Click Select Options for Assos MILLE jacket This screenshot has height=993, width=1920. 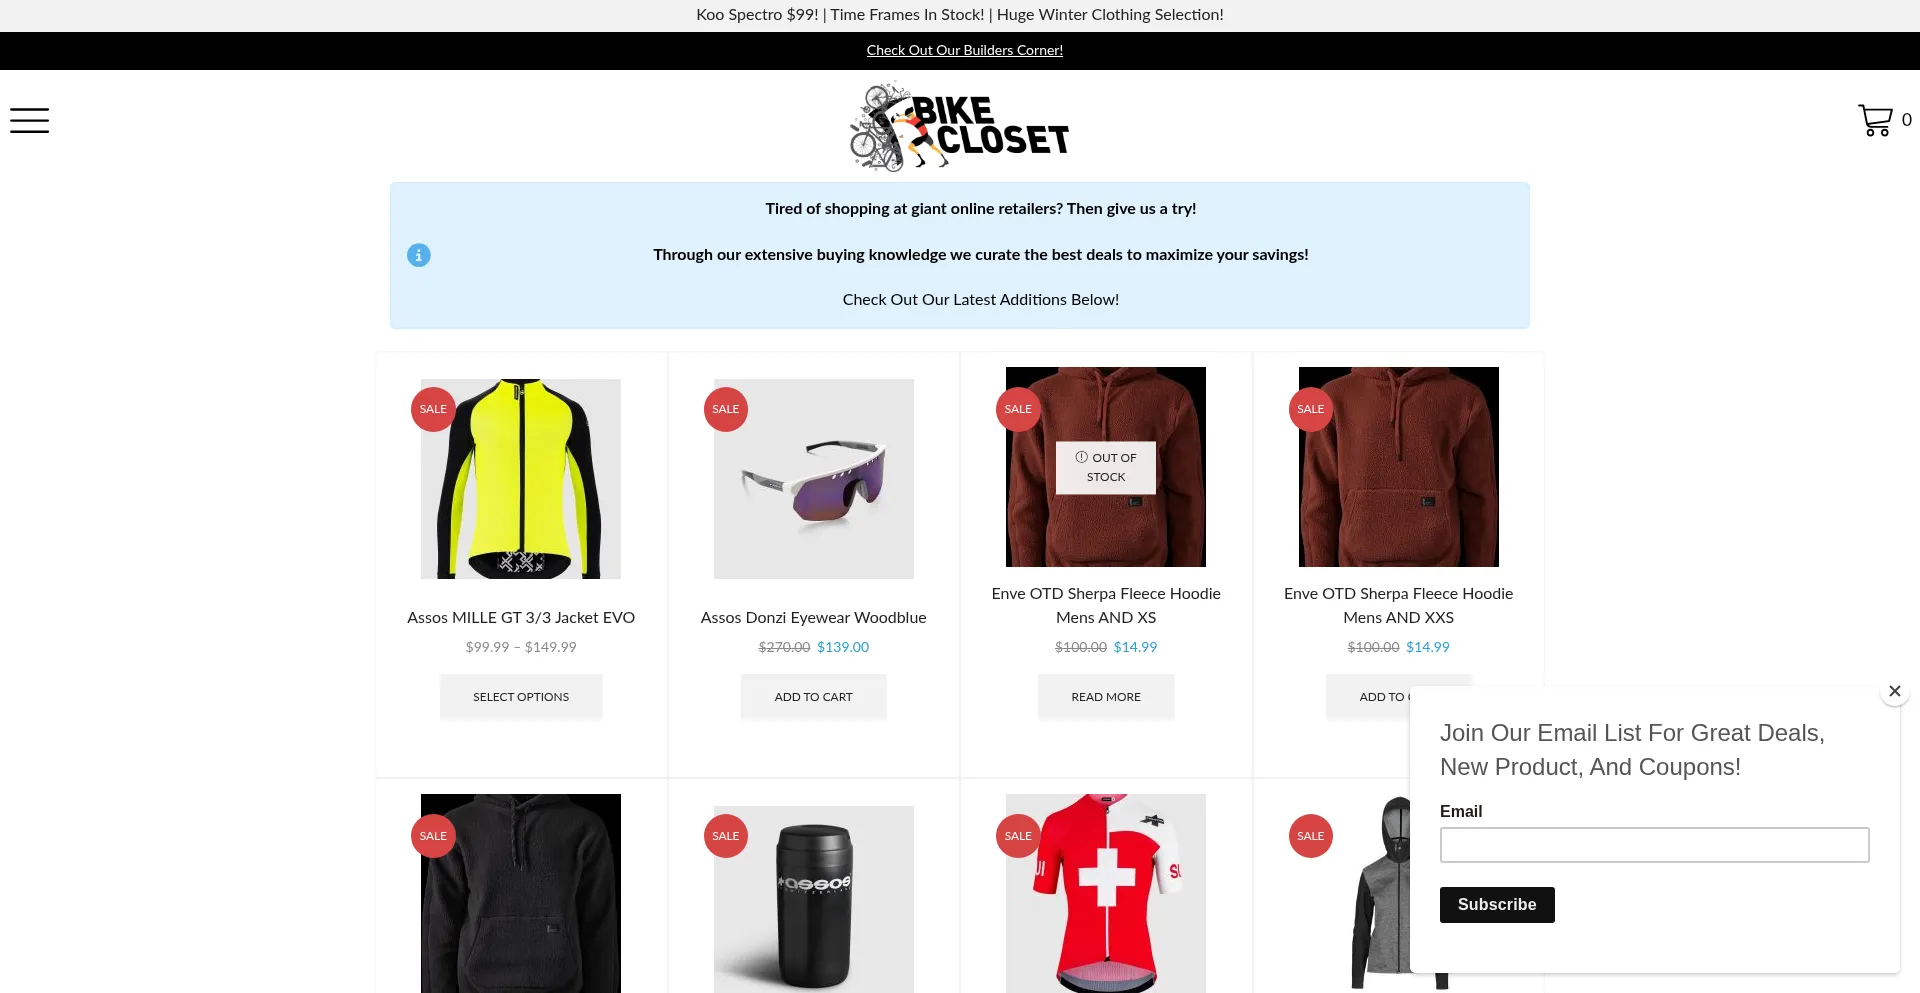(x=521, y=697)
